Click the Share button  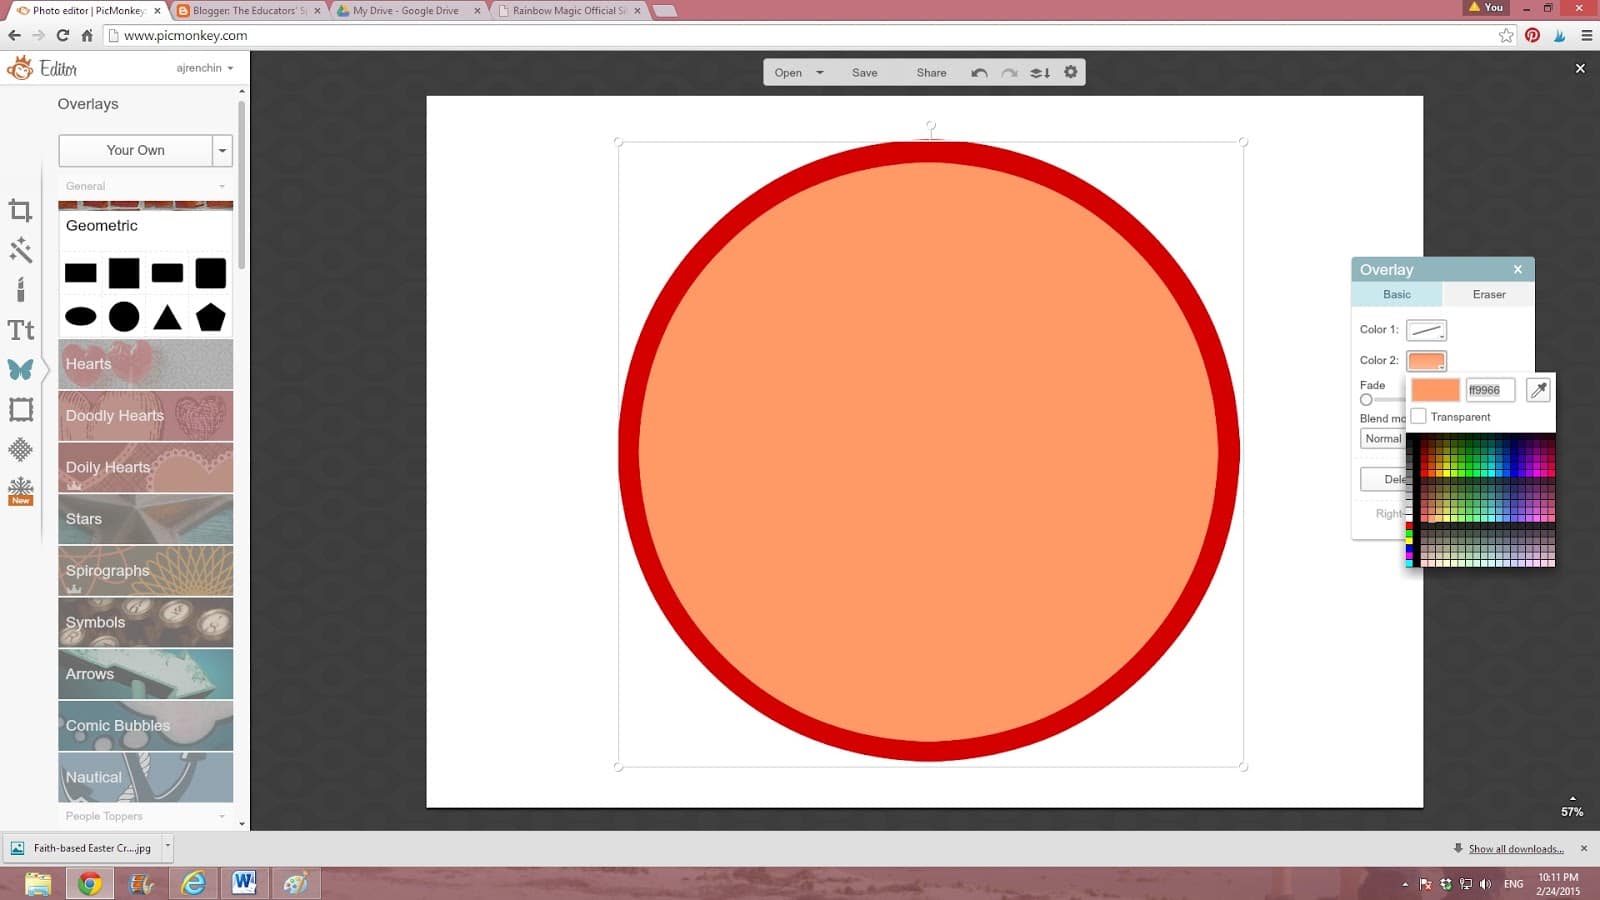coord(931,73)
